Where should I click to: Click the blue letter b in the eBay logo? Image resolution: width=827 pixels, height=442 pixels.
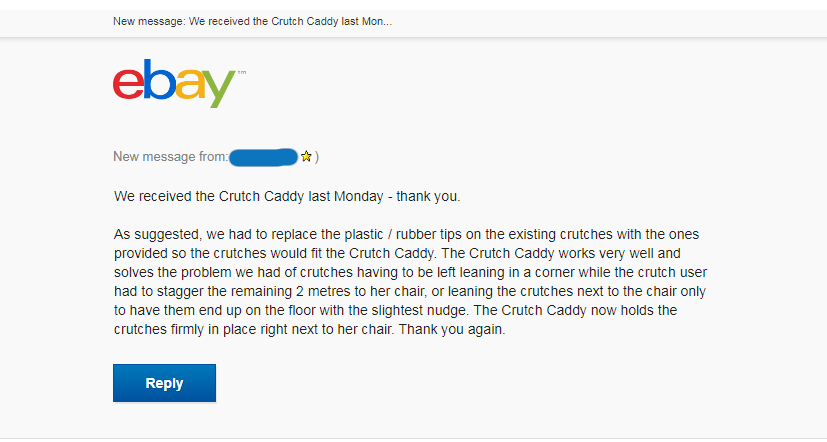point(157,80)
